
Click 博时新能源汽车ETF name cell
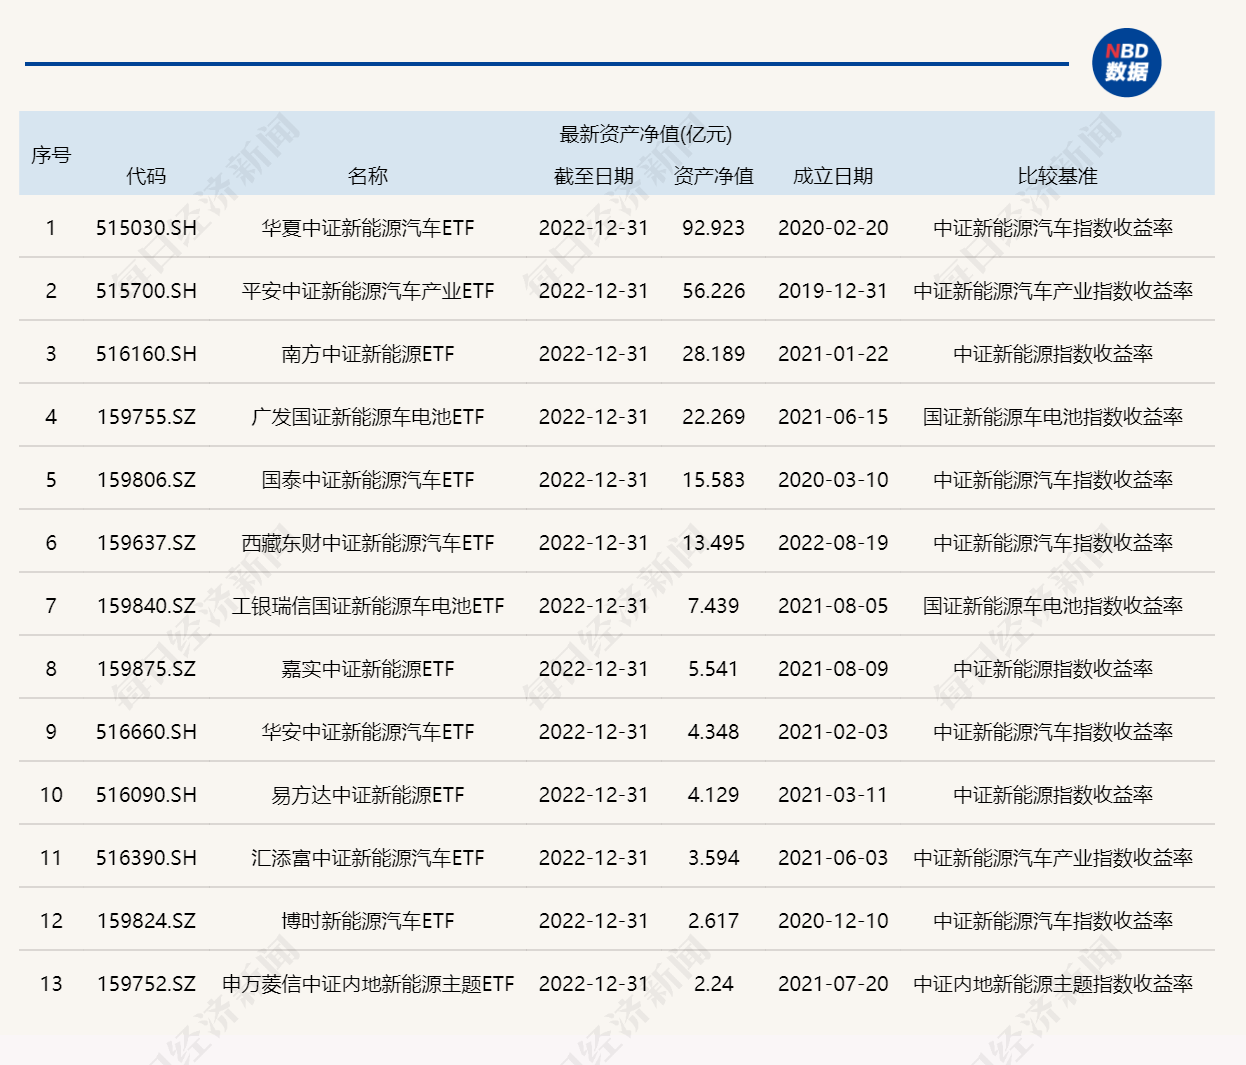coord(368,921)
